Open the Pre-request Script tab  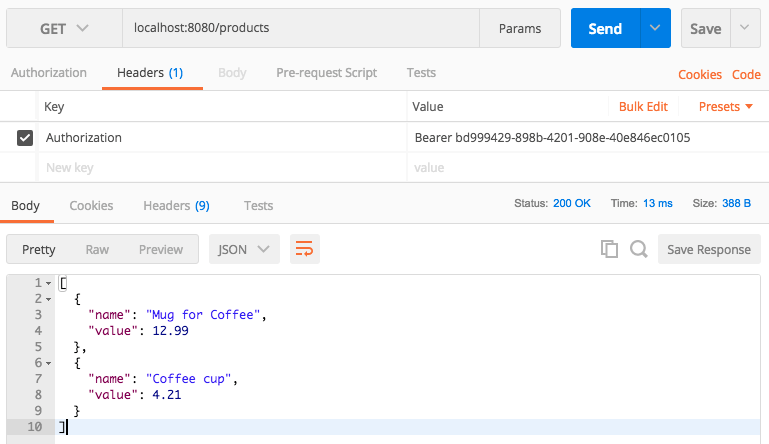[326, 73]
